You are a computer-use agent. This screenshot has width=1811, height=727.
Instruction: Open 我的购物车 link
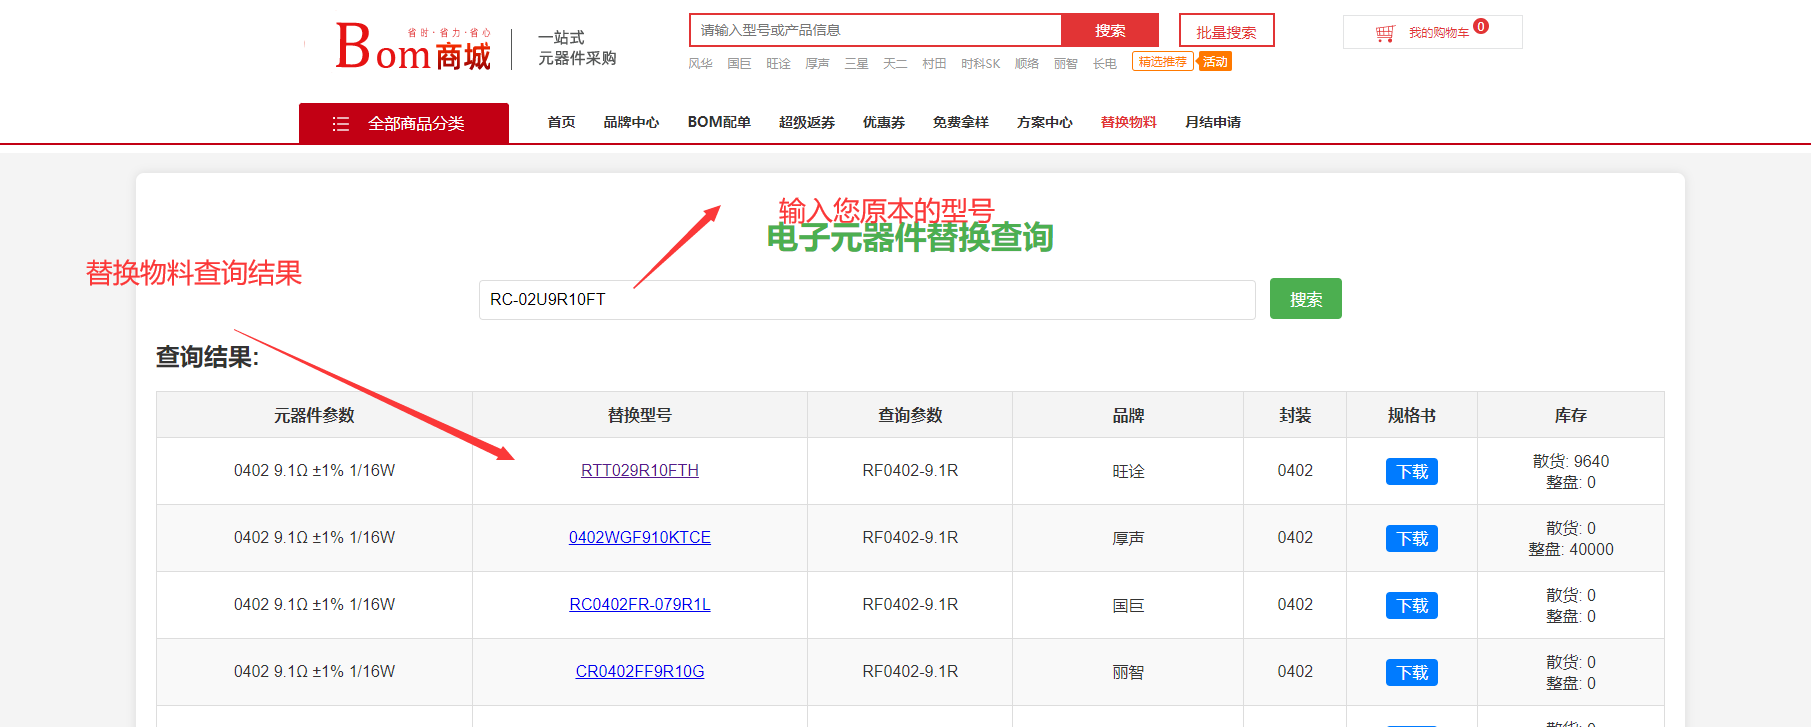1439,33
